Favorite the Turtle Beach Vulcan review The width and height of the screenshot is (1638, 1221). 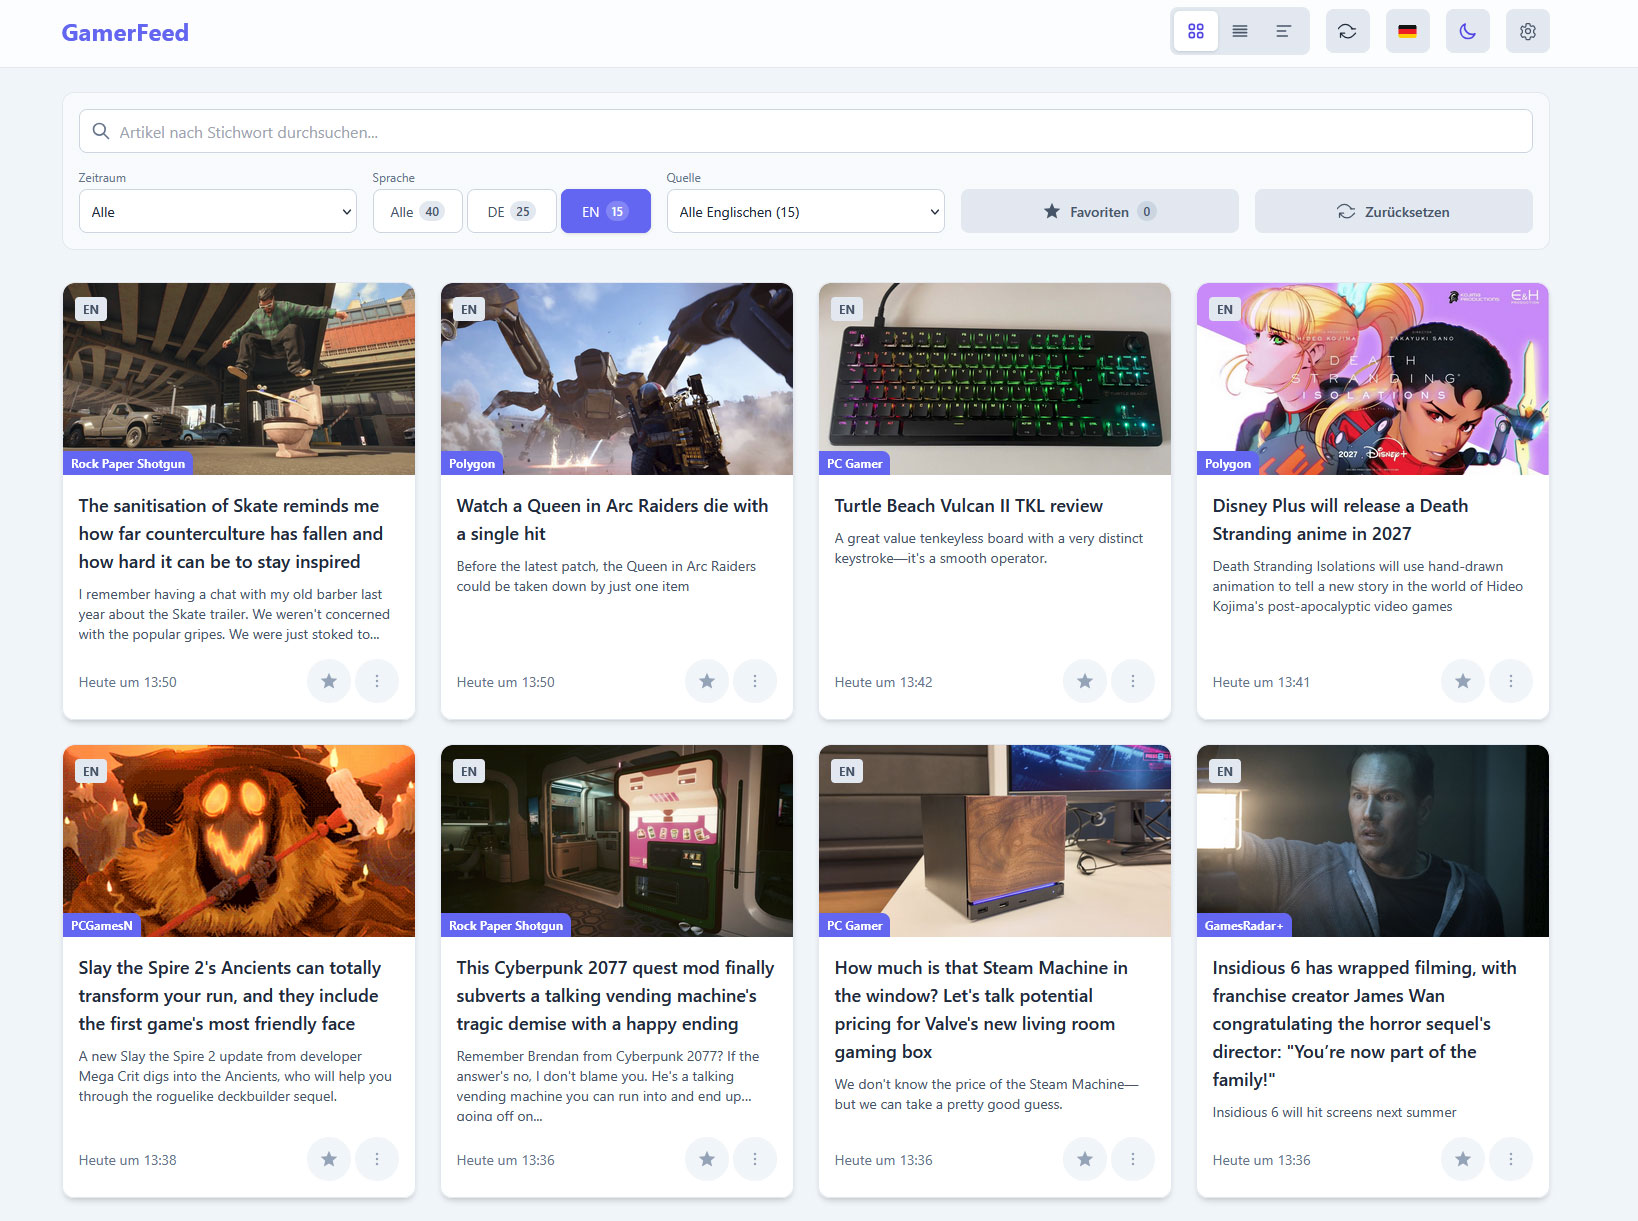click(1084, 681)
